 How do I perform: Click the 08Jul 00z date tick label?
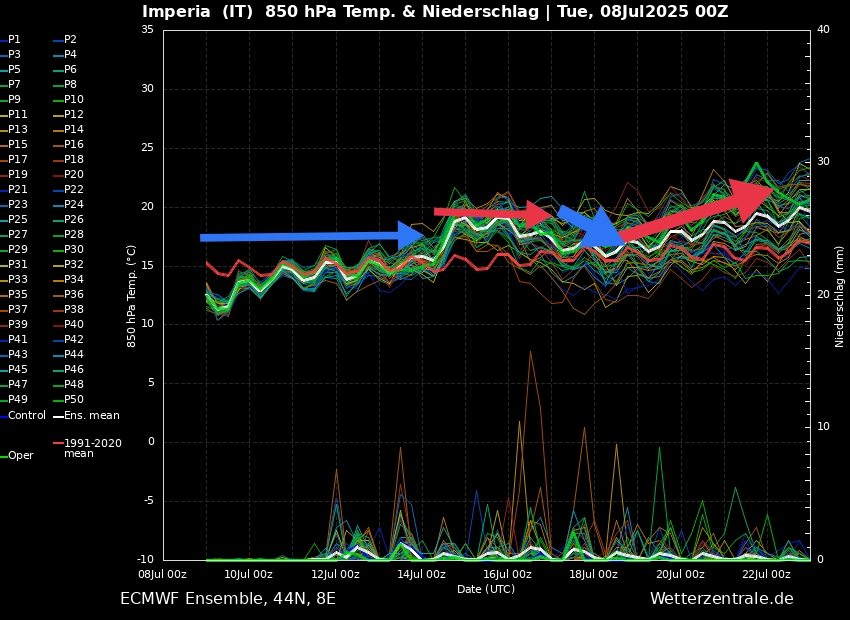162,574
